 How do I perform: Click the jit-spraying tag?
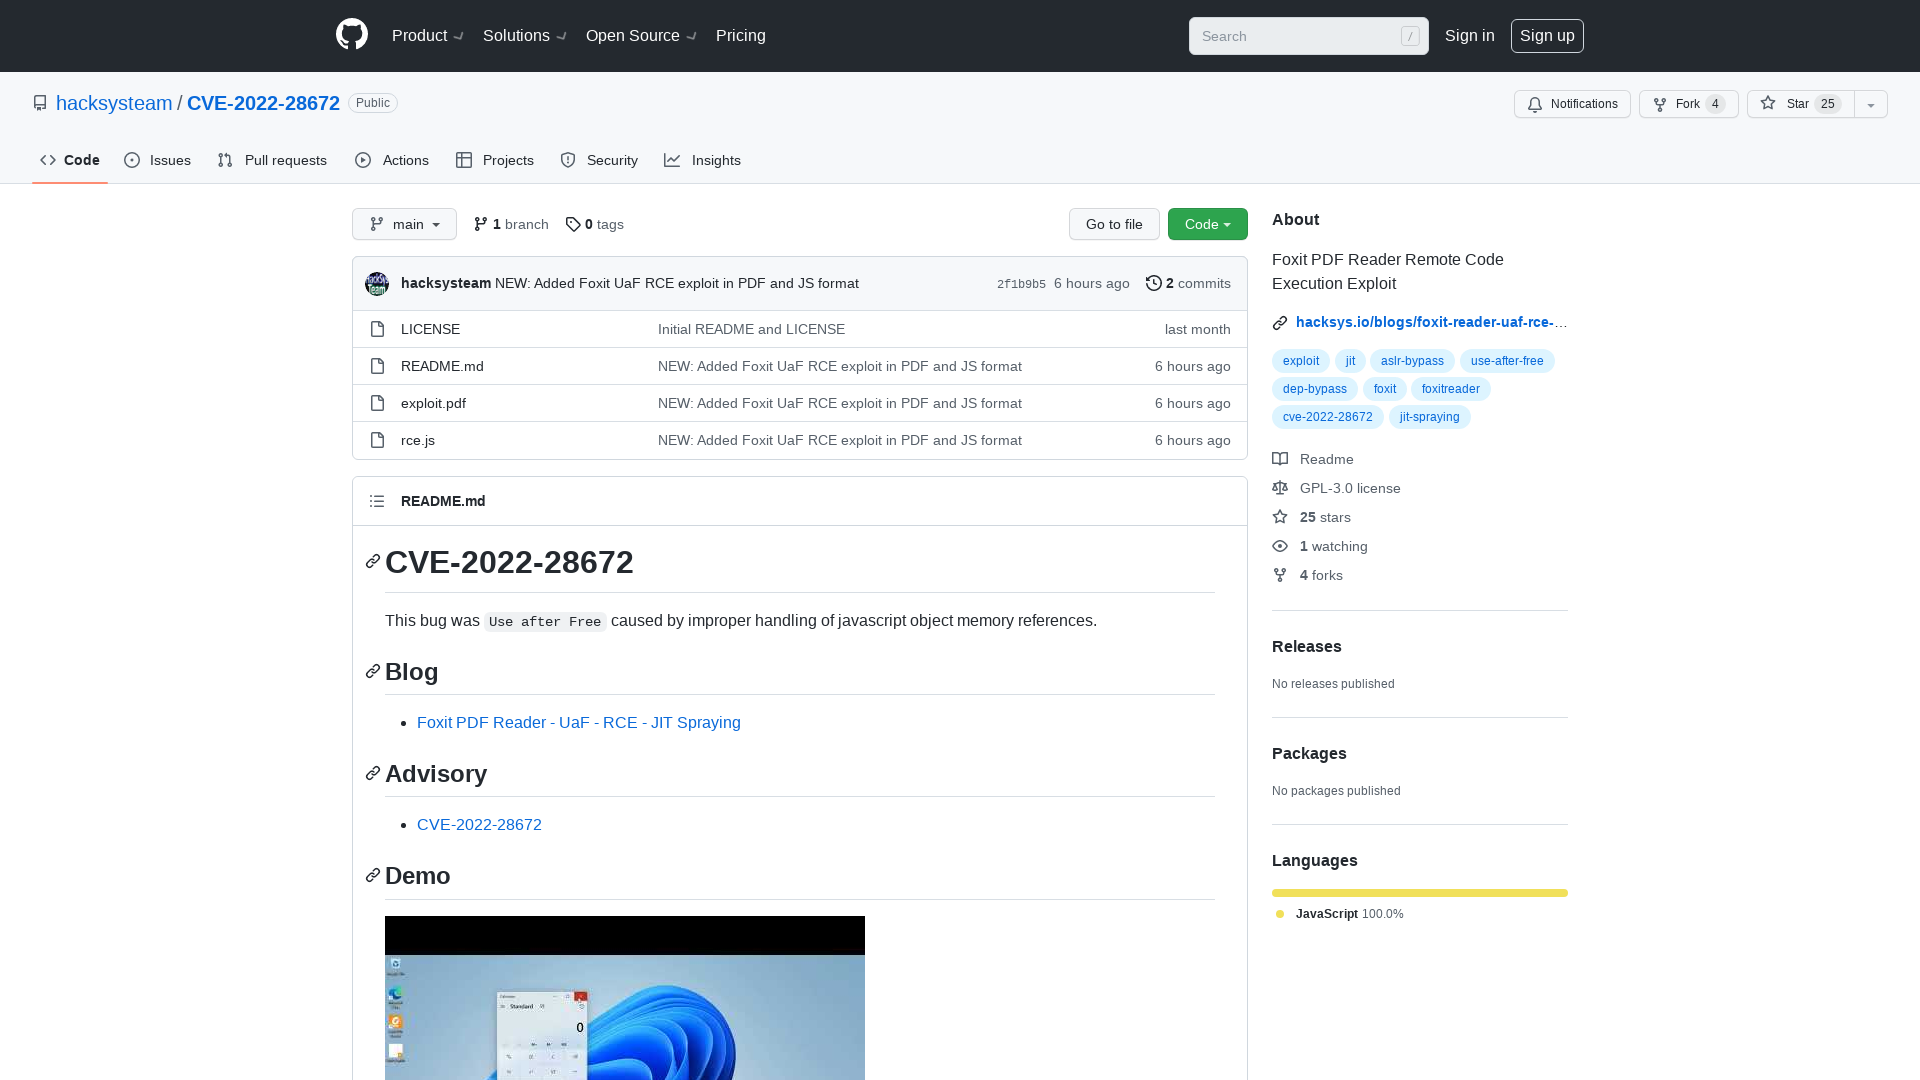[x=1429, y=415]
